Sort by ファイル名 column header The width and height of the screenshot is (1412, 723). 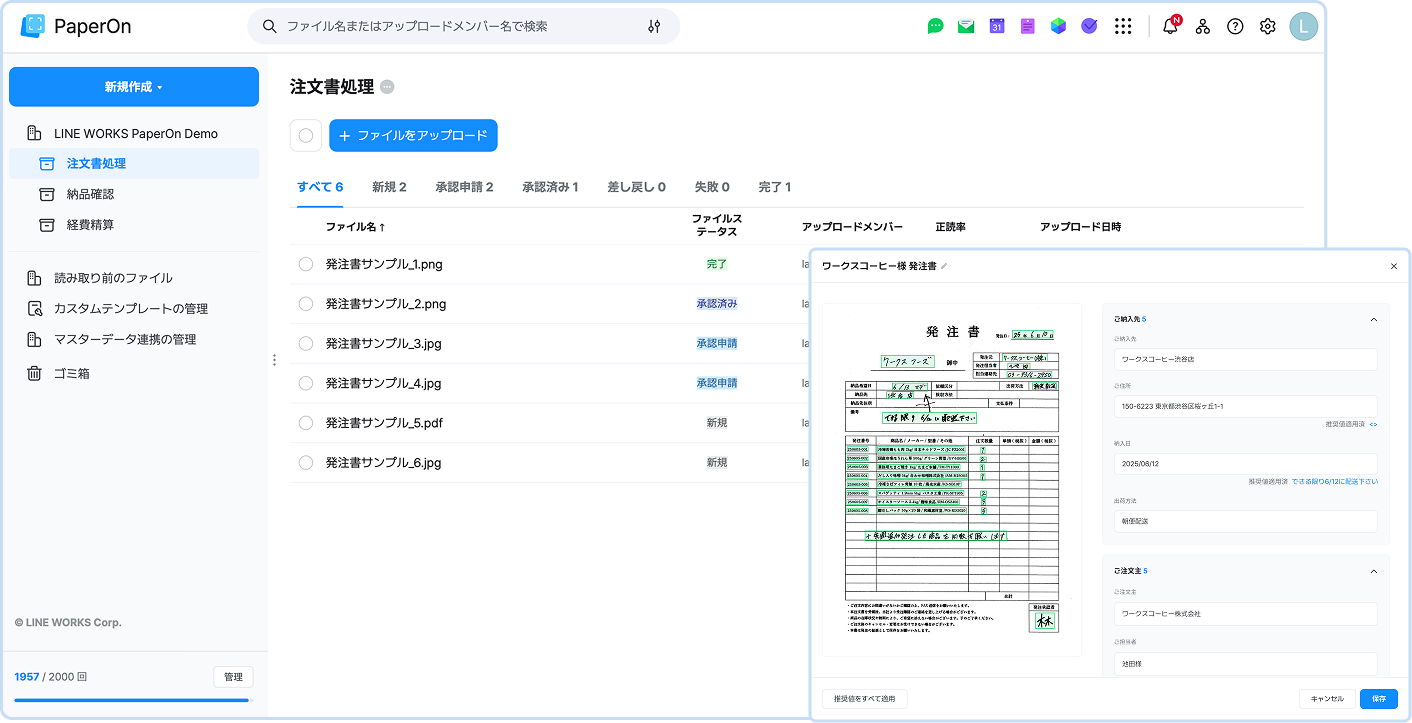(x=355, y=227)
